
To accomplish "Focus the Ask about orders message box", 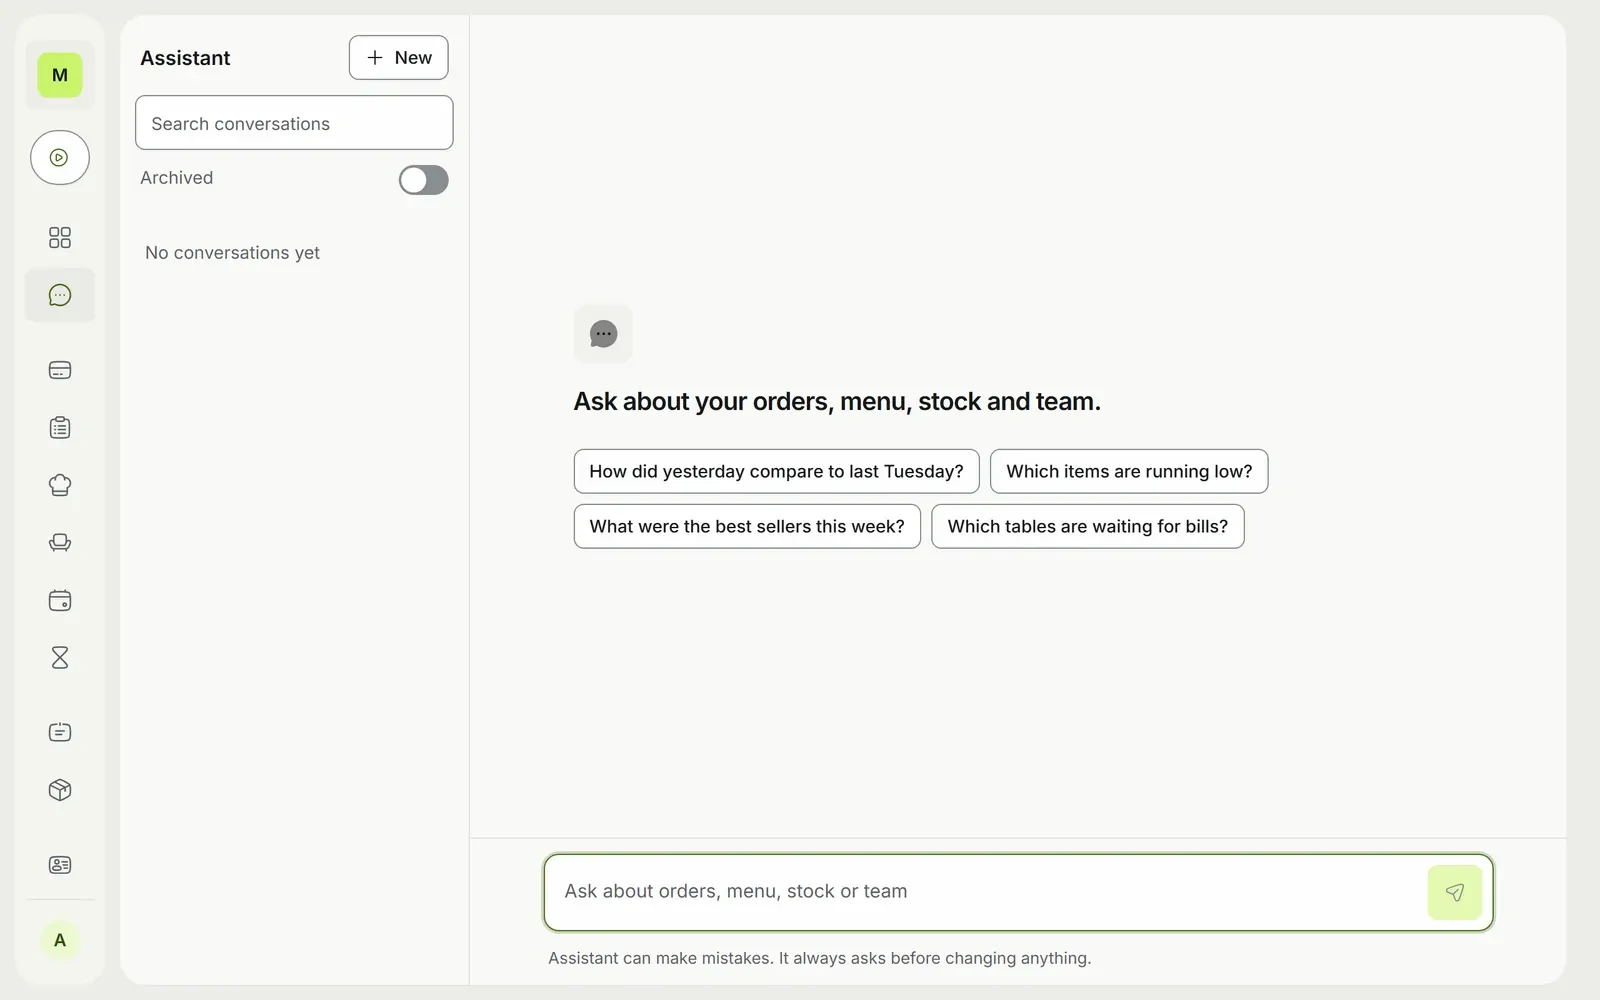I will click(x=985, y=891).
